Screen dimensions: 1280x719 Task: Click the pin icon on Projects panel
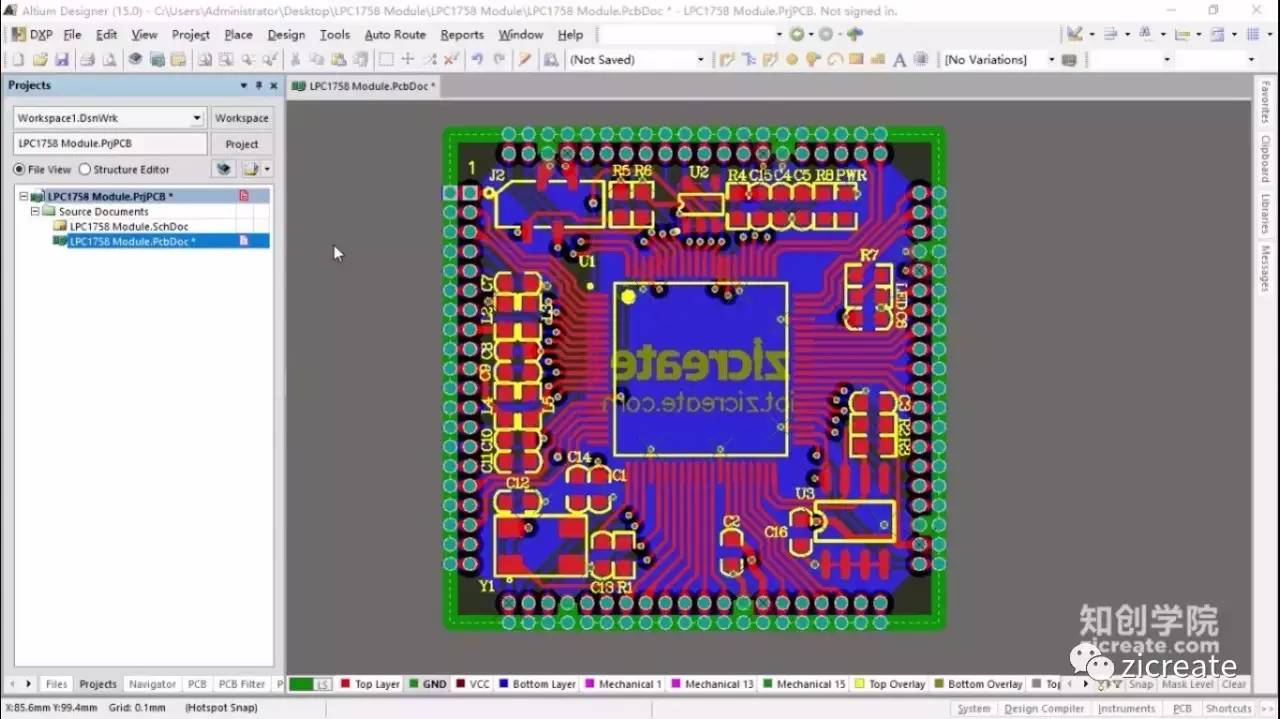pyautogui.click(x=259, y=86)
